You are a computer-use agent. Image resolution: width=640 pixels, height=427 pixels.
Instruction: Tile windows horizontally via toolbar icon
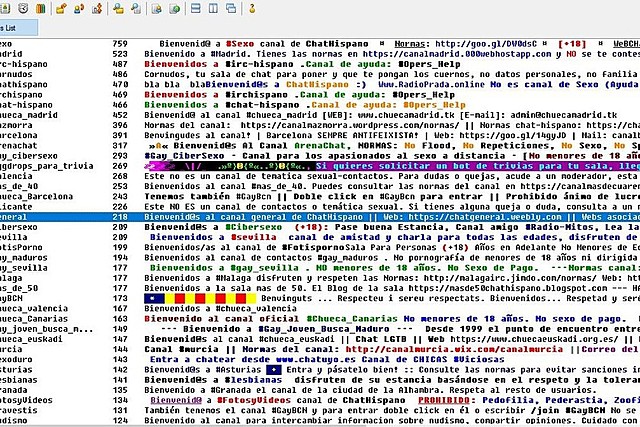tap(196, 8)
